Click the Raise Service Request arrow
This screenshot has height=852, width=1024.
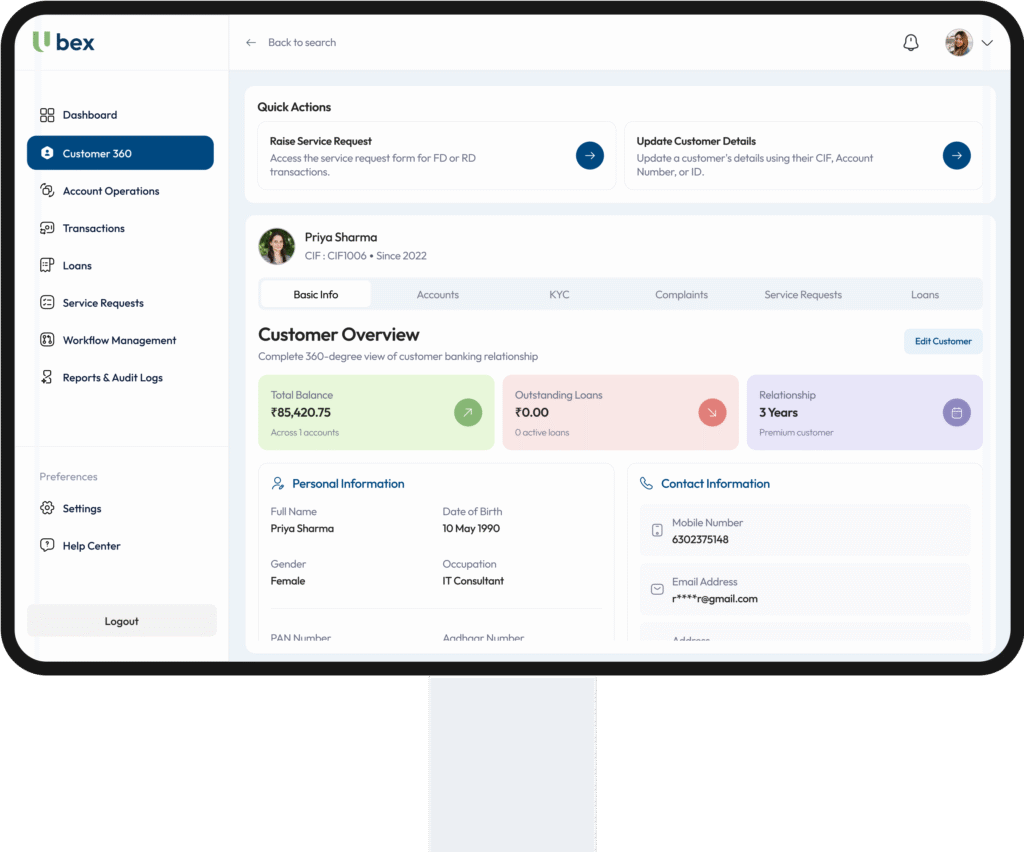click(x=589, y=155)
